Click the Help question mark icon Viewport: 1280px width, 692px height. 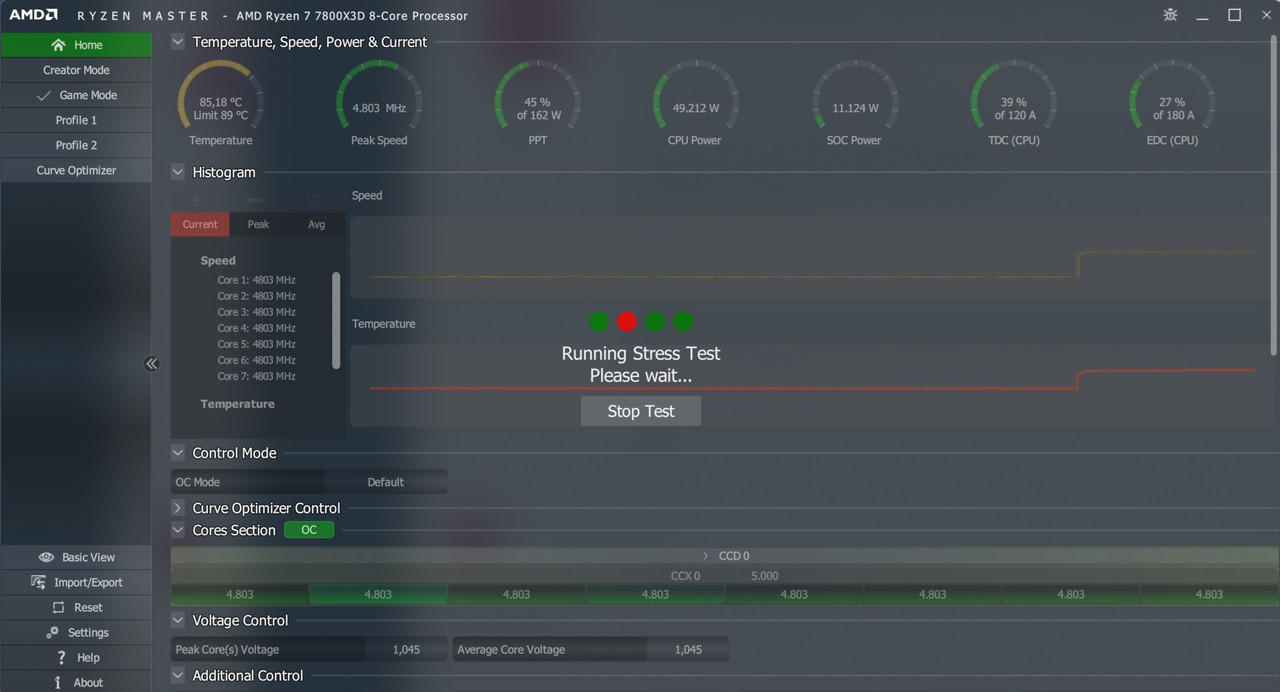tap(62, 657)
